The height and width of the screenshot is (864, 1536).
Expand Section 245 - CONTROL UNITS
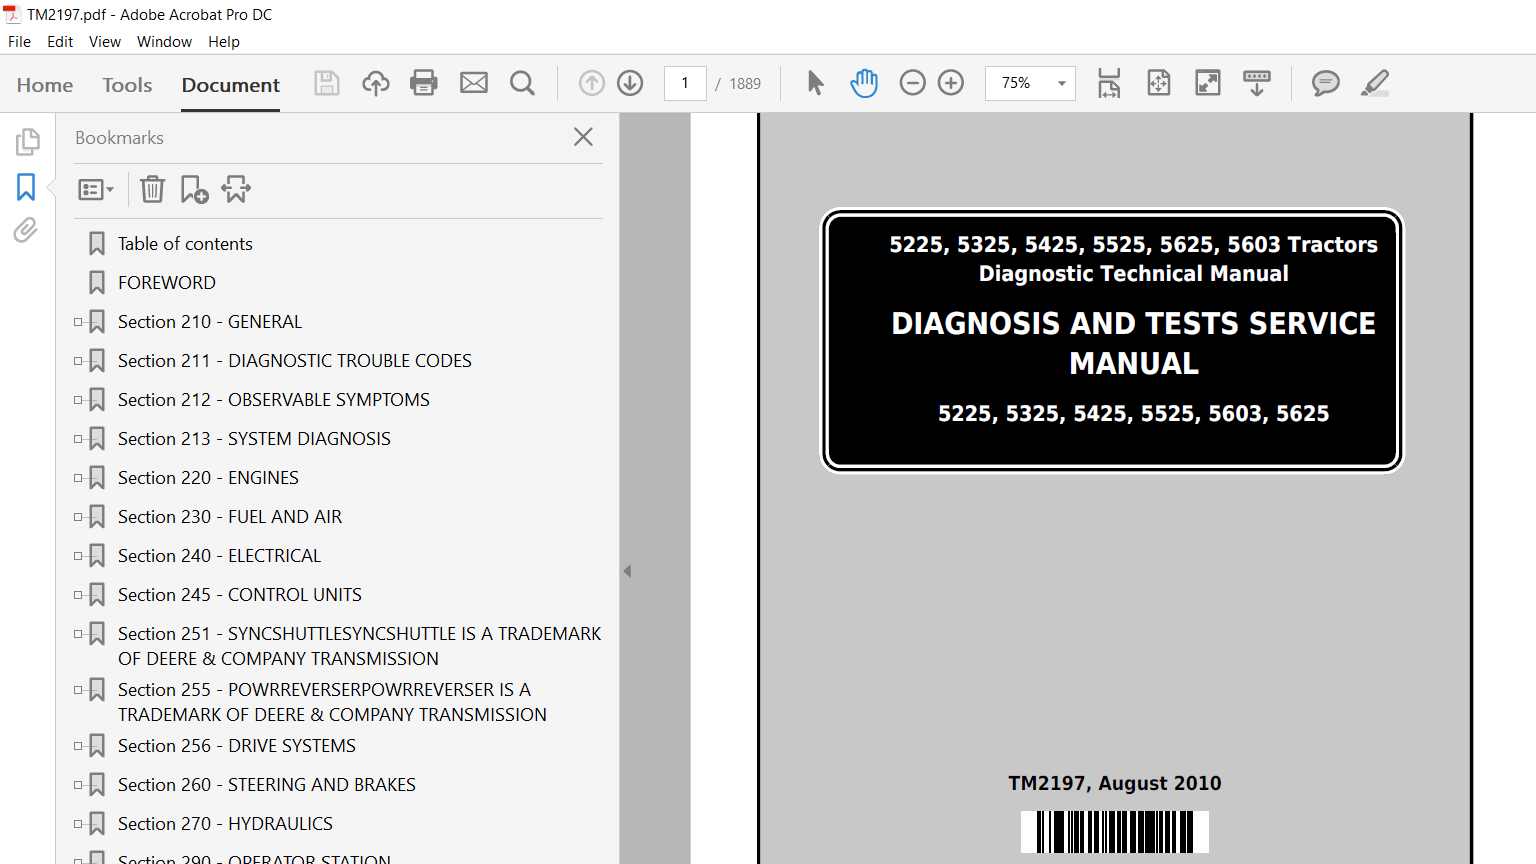tap(78, 595)
